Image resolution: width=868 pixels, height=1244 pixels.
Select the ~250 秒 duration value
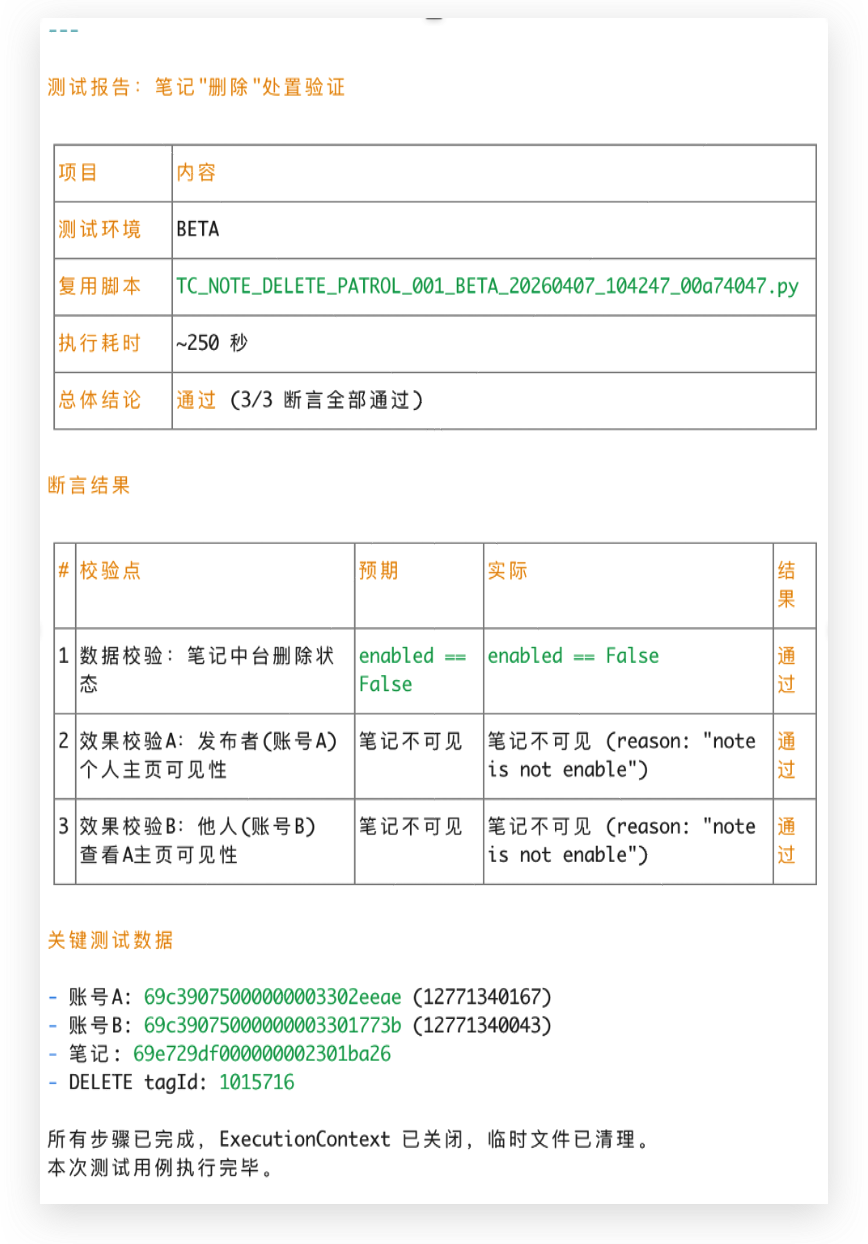[212, 343]
